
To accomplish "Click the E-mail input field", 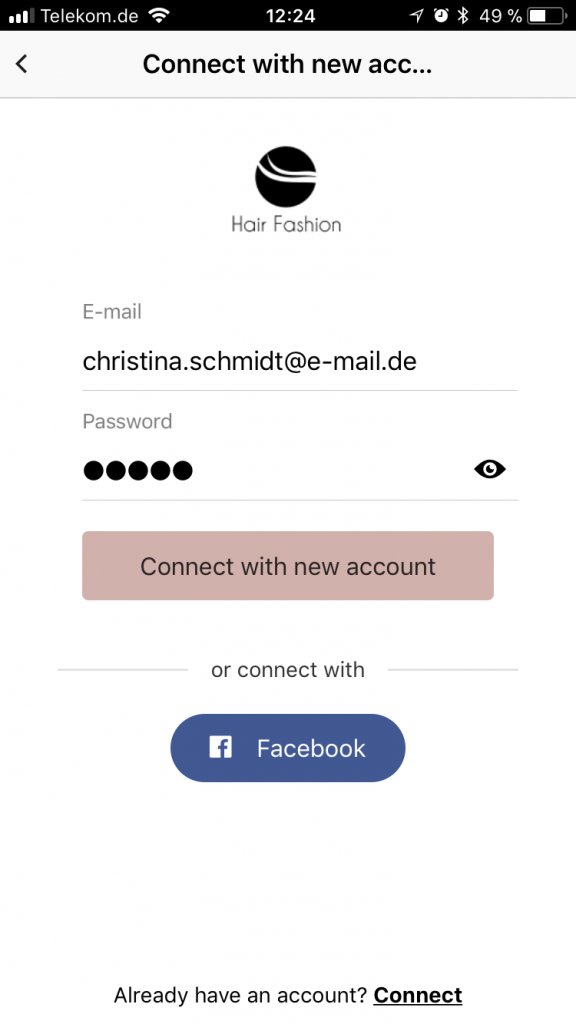I will click(300, 361).
